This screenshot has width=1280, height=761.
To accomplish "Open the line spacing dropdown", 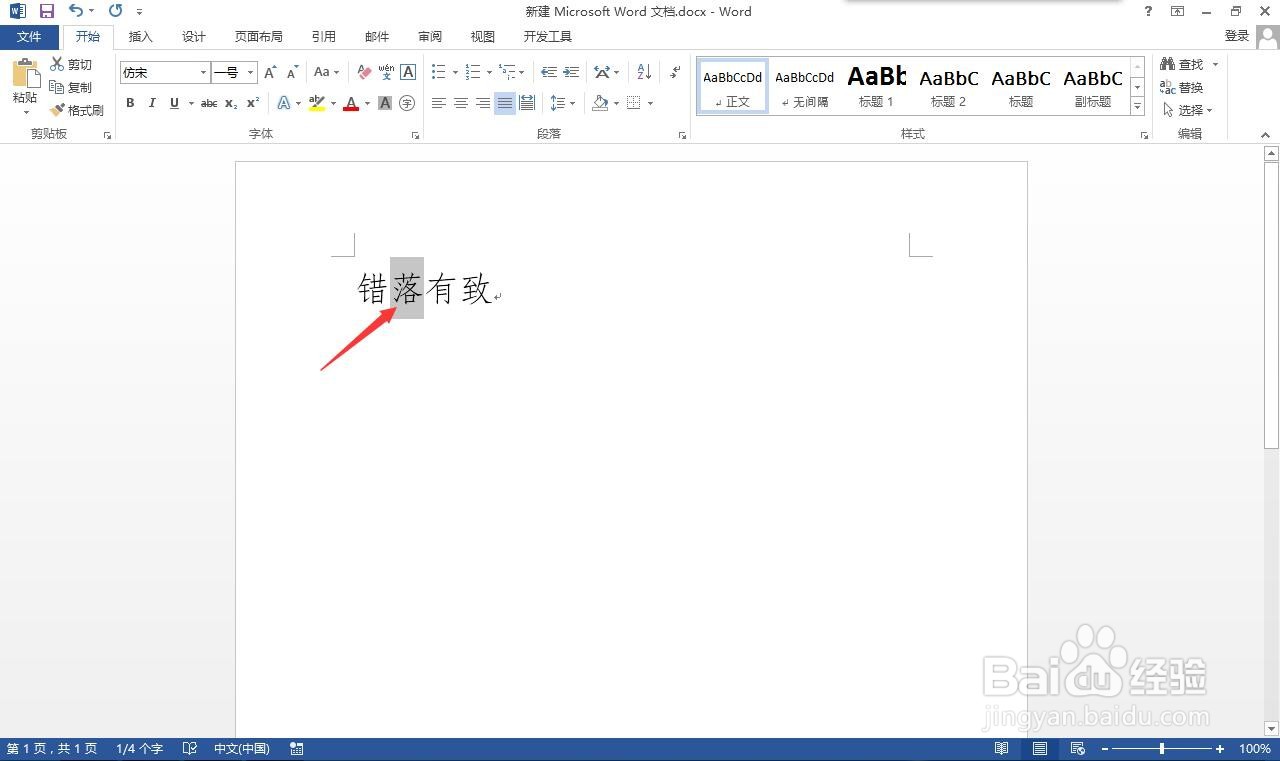I will 563,103.
